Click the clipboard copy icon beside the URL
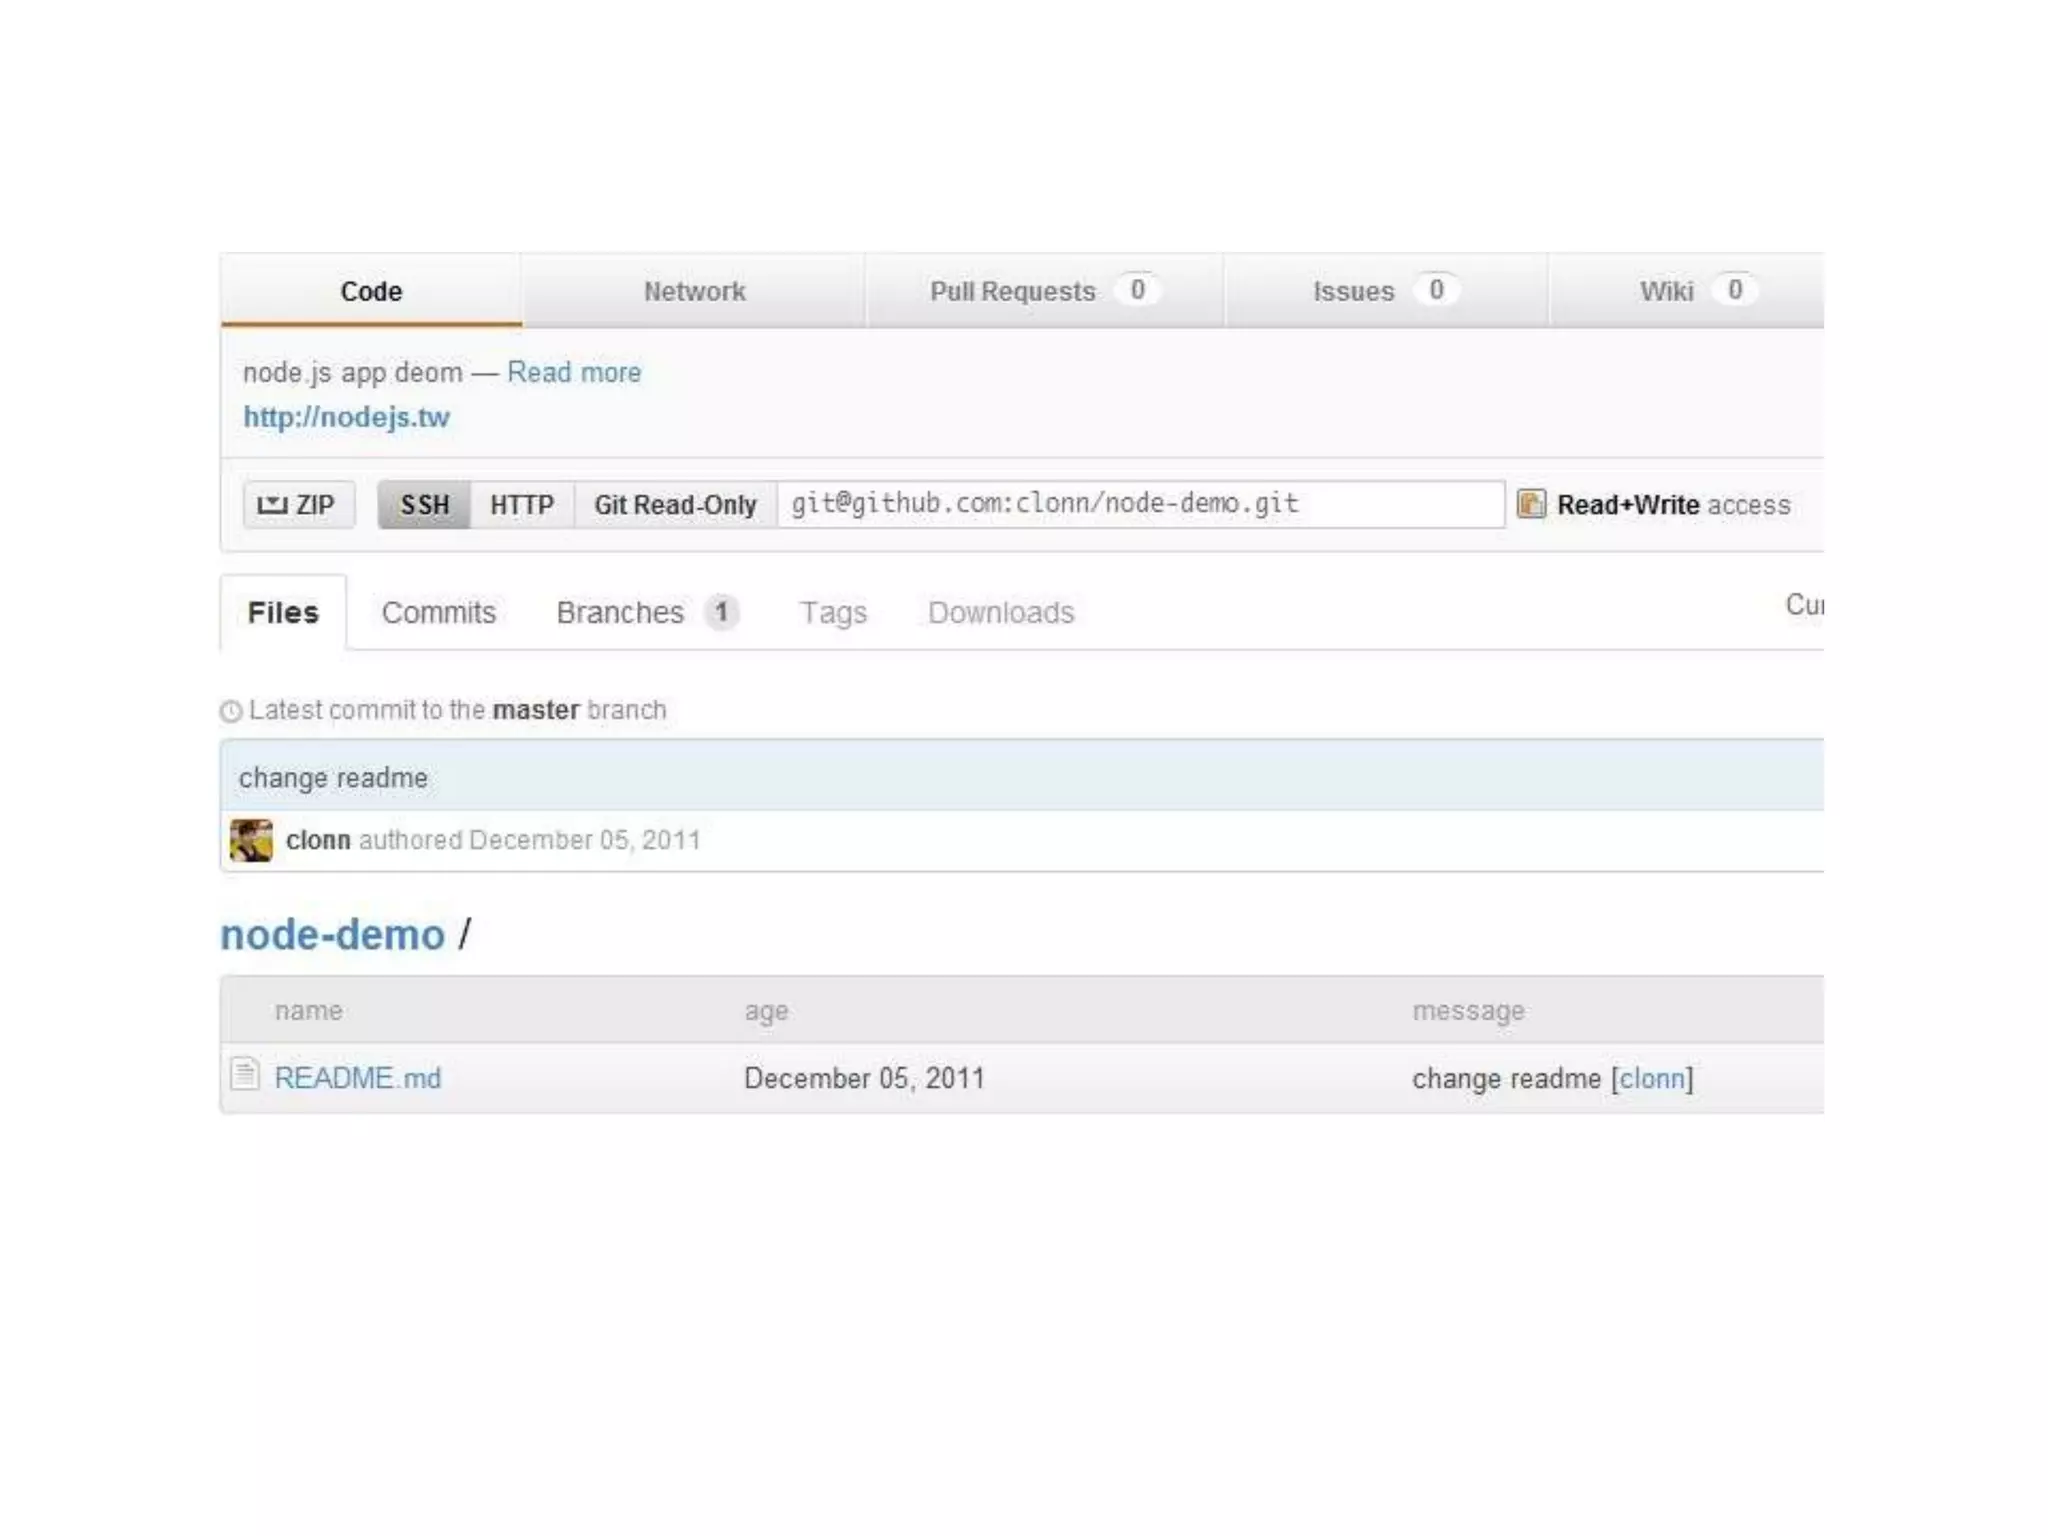Image resolution: width=2048 pixels, height=1536 pixels. tap(1531, 504)
